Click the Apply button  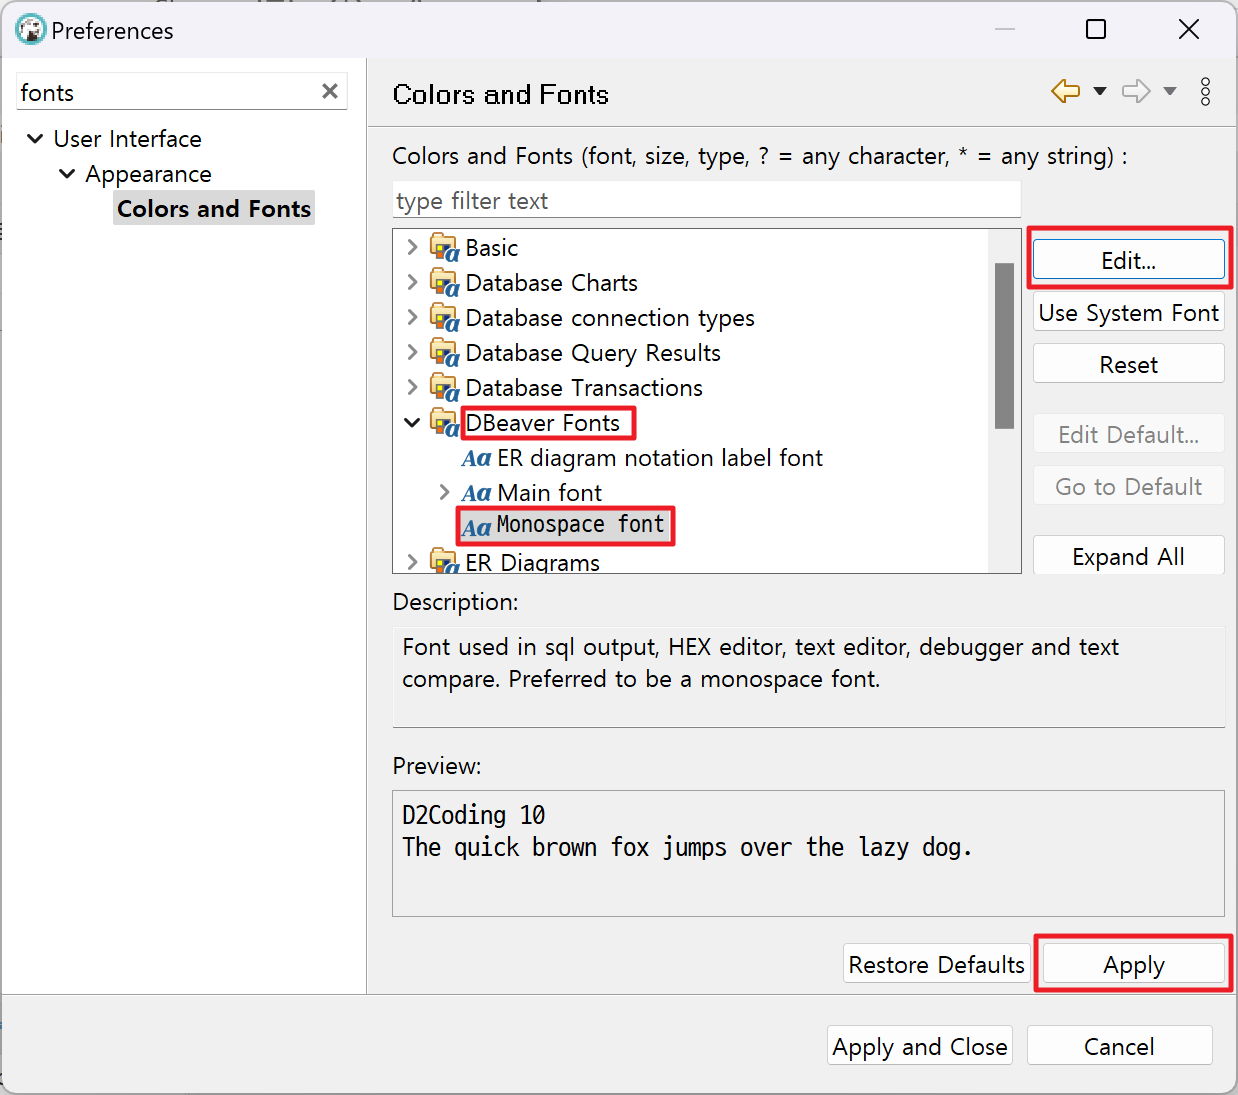coord(1134,964)
